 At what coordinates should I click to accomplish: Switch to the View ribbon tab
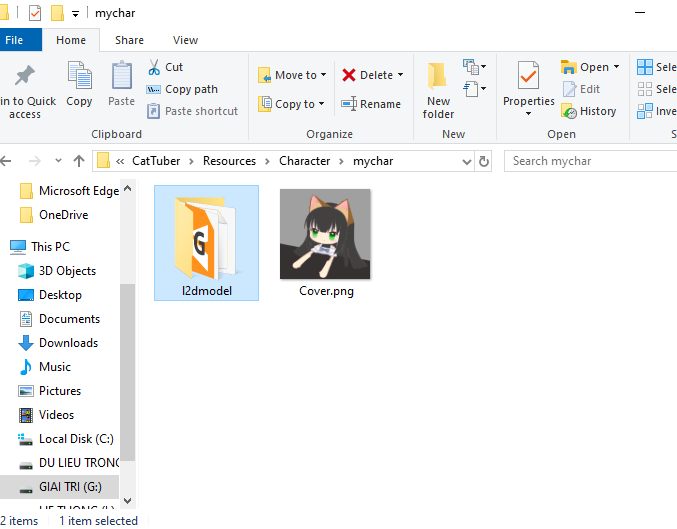point(185,40)
